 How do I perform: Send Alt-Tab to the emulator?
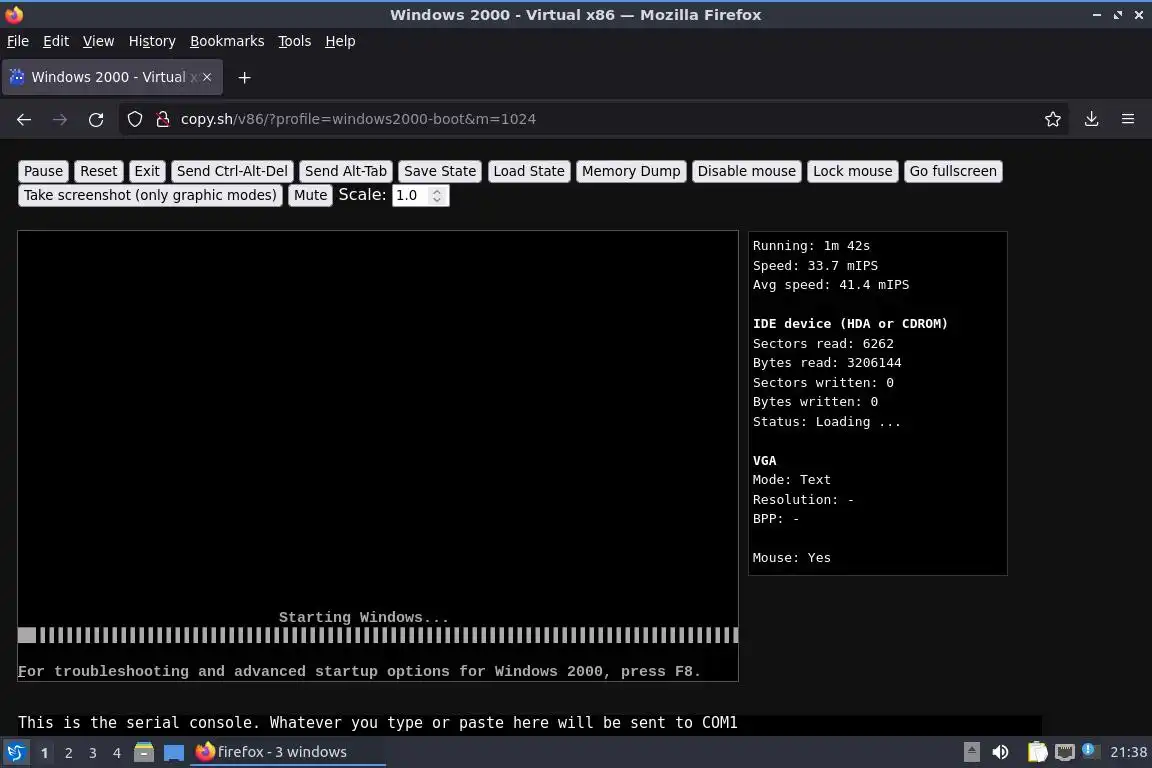click(346, 171)
